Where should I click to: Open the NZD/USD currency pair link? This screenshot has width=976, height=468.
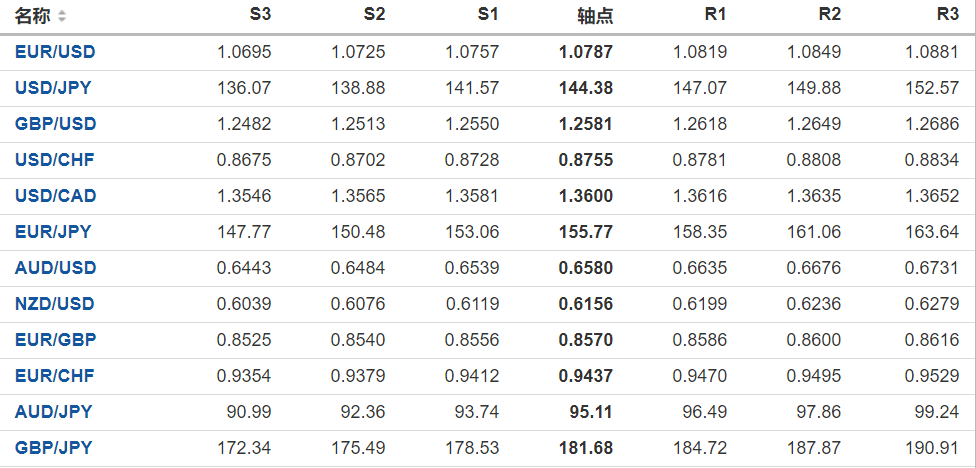pos(55,304)
